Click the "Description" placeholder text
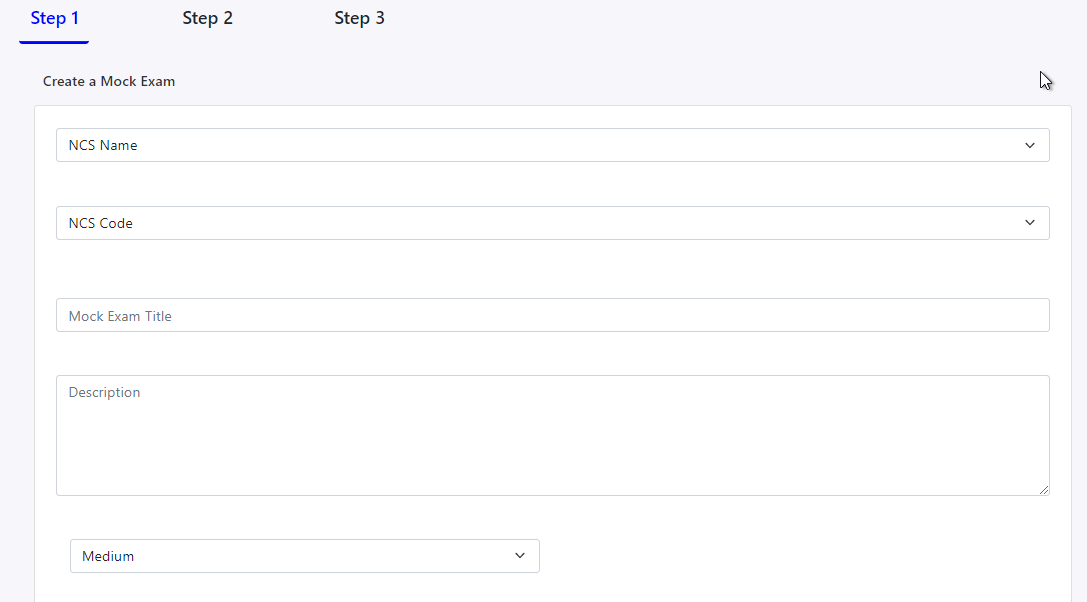 (104, 392)
